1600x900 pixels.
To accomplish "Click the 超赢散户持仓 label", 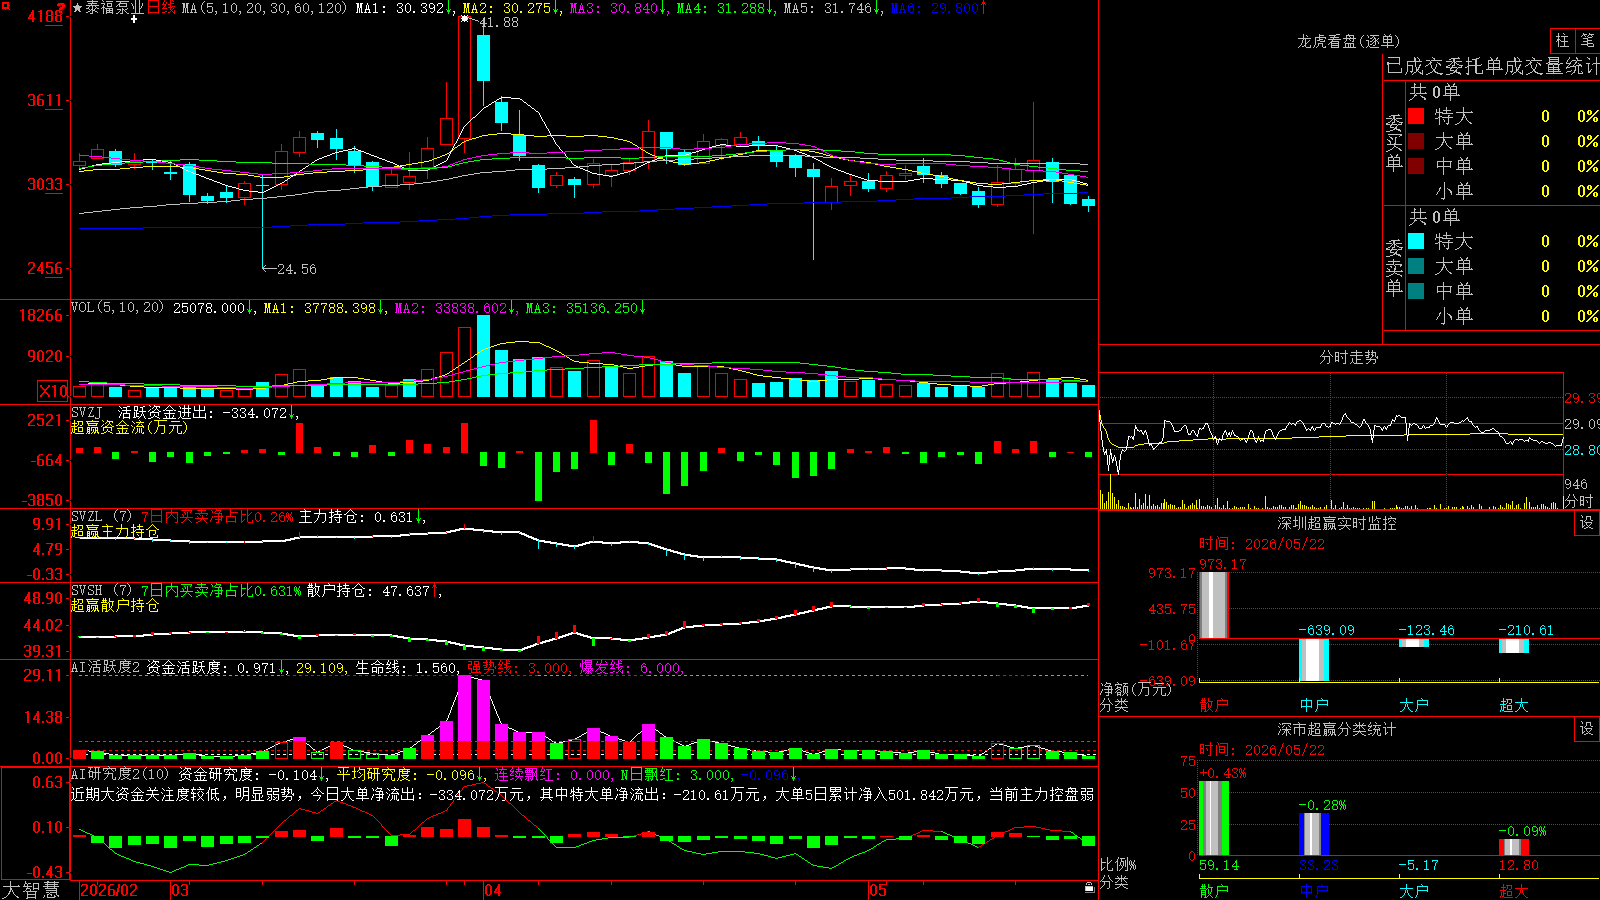I will (115, 605).
